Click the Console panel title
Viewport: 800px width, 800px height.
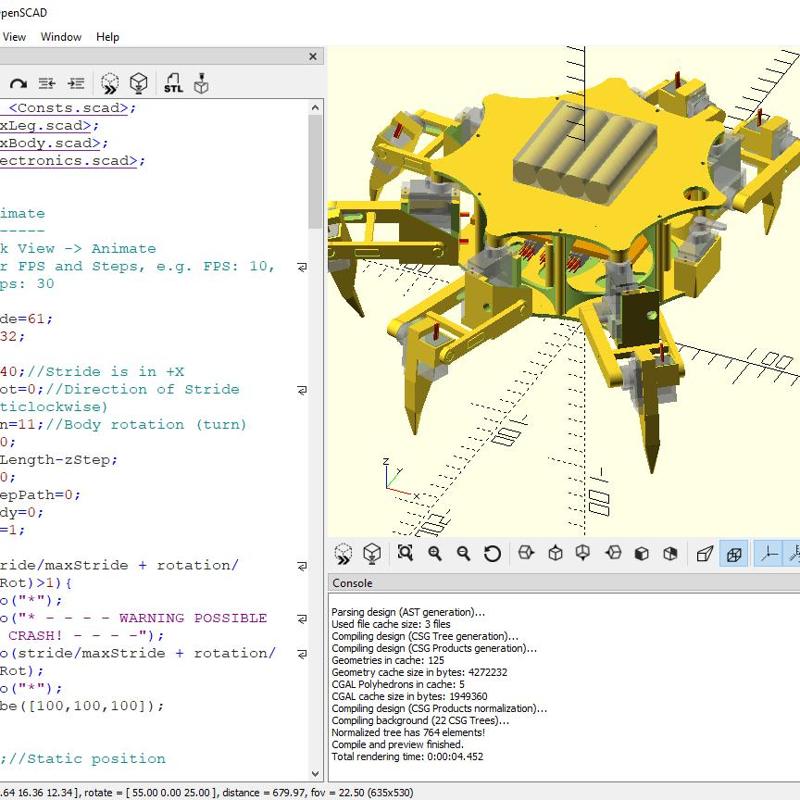tap(352, 583)
